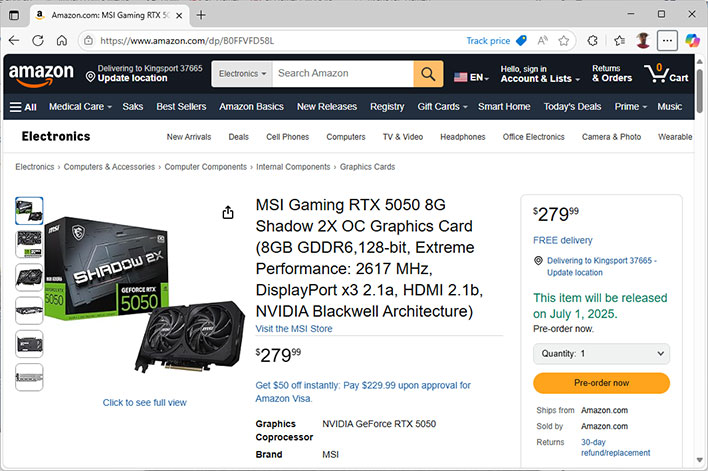708x471 pixels.
Task: Open Returns & Orders
Action: click(612, 74)
